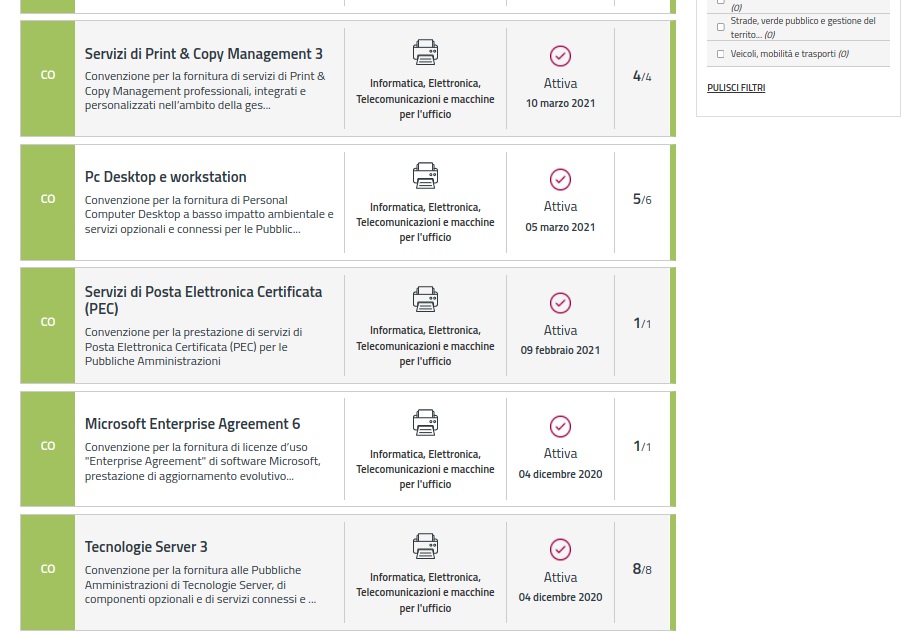Screen dimensions: 902x635
Task: Click the green CO badge for Microsoft Enterprise Agreement 6
Action: [x=48, y=446]
